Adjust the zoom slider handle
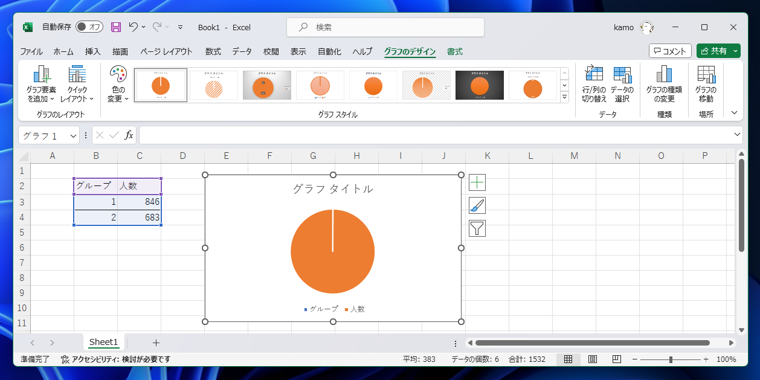Screen dimensions: 760x380 [670, 360]
